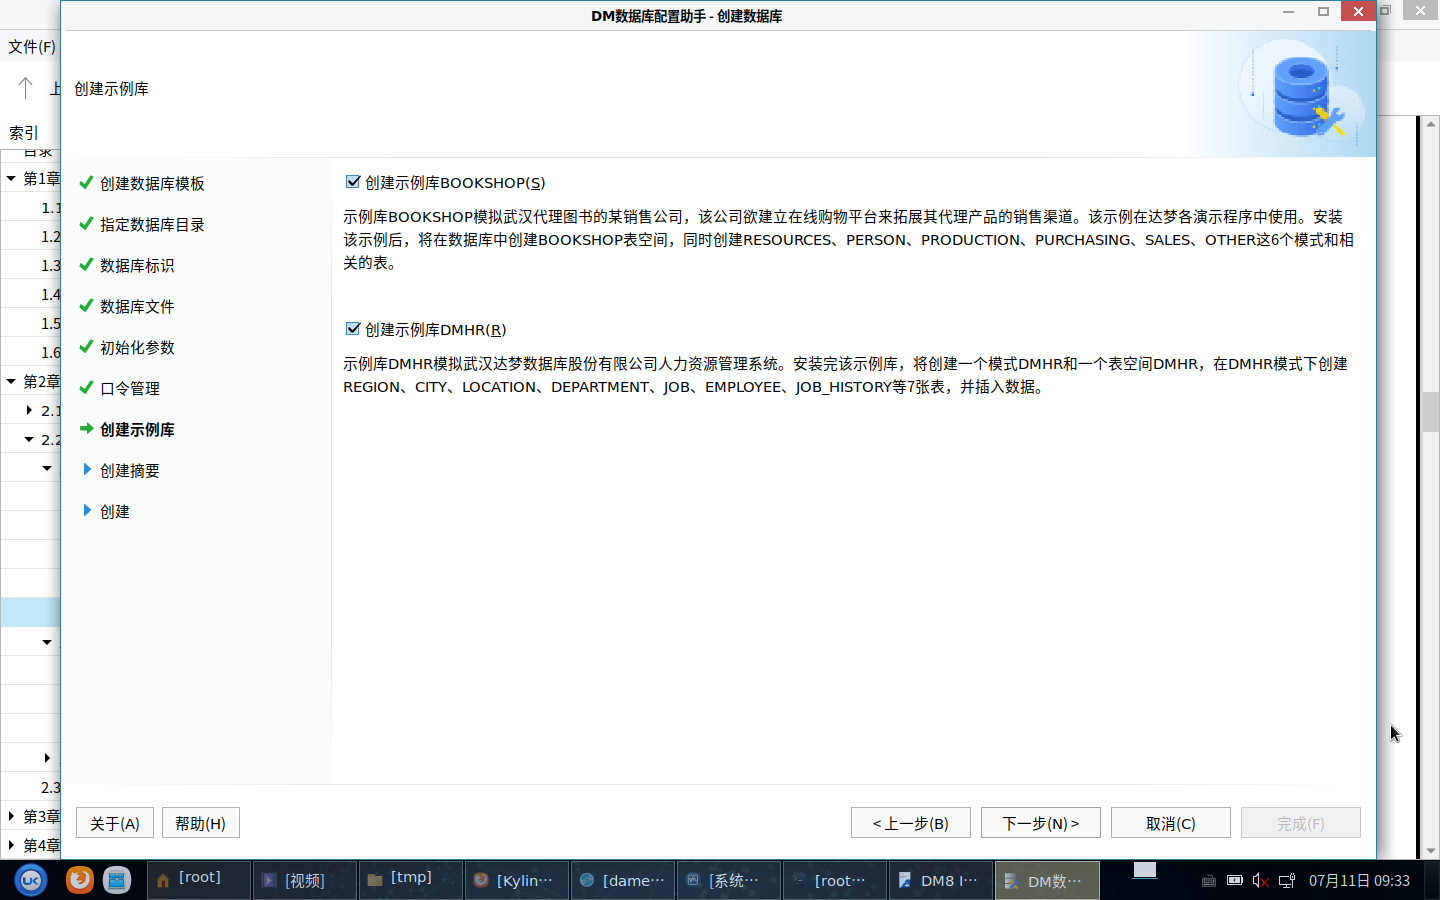Collapse the 第1章 tree node
Image resolution: width=1440 pixels, height=900 pixels.
[x=11, y=179]
